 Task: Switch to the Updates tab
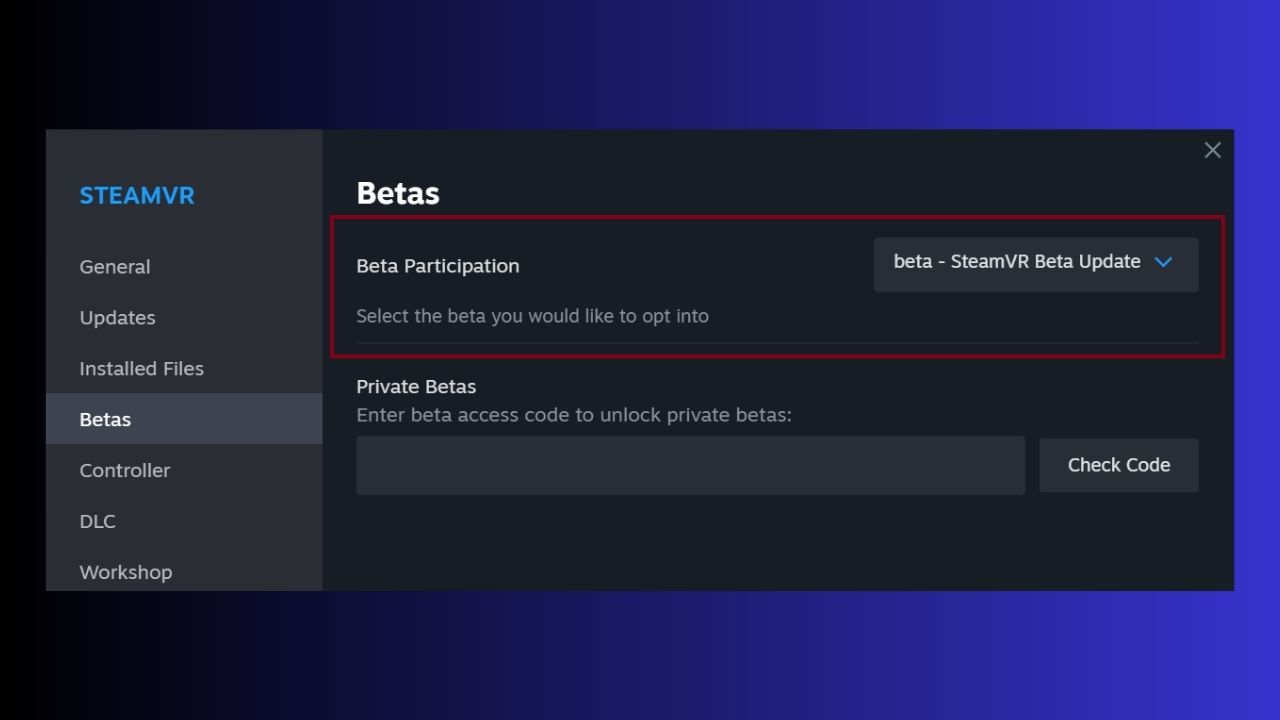coord(117,318)
